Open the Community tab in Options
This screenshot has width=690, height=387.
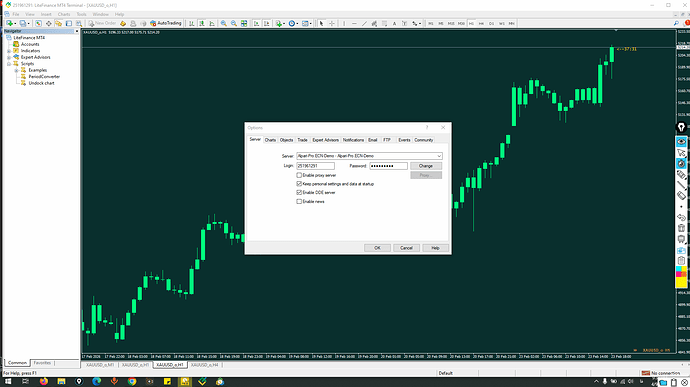pos(424,140)
